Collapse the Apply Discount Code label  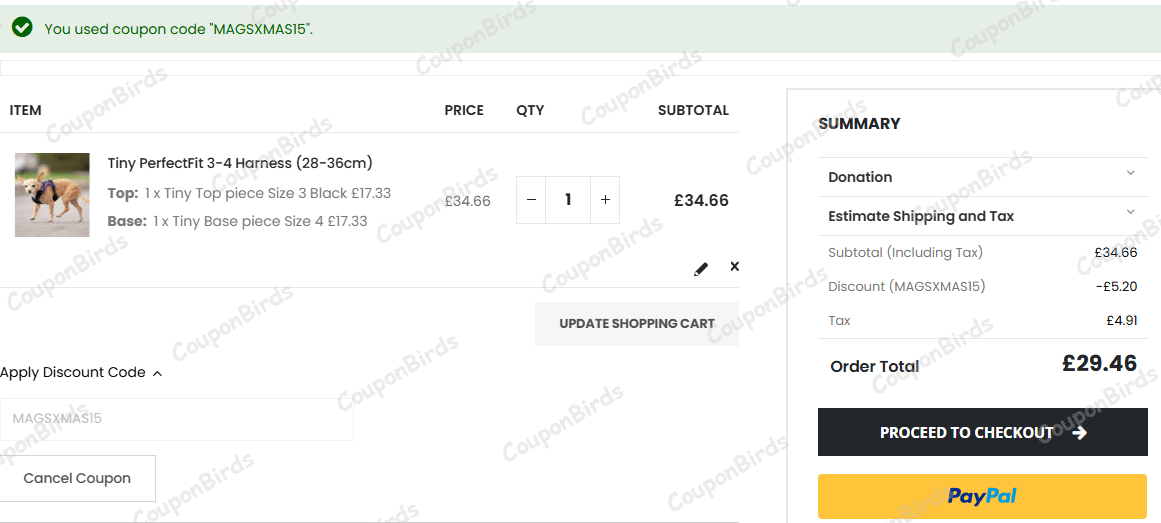73,372
